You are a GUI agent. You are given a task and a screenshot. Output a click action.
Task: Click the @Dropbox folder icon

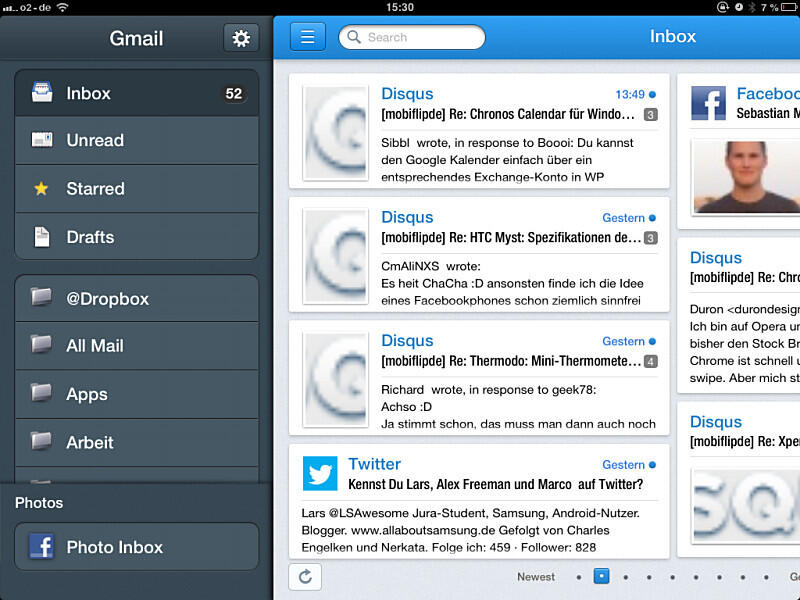coord(41,296)
